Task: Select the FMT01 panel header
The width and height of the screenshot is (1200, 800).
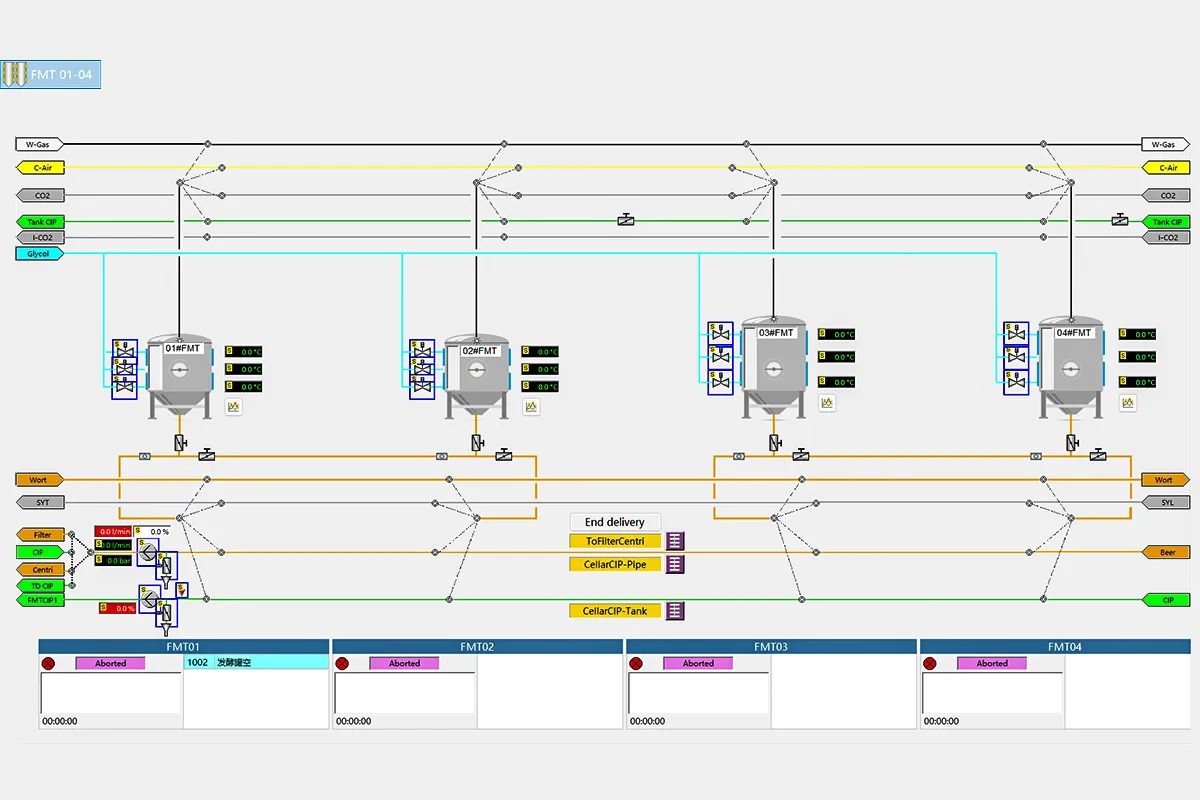Action: (184, 647)
